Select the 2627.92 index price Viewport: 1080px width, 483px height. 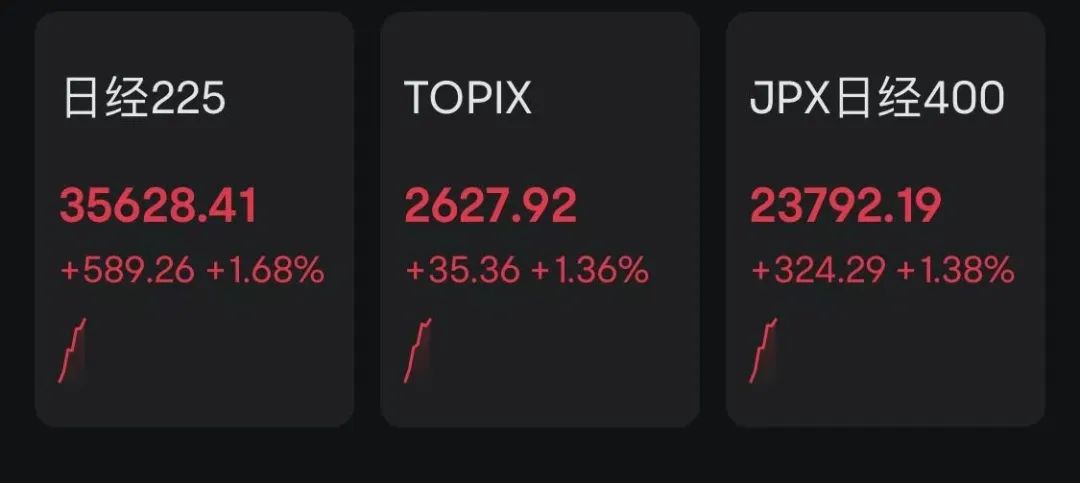(x=491, y=206)
